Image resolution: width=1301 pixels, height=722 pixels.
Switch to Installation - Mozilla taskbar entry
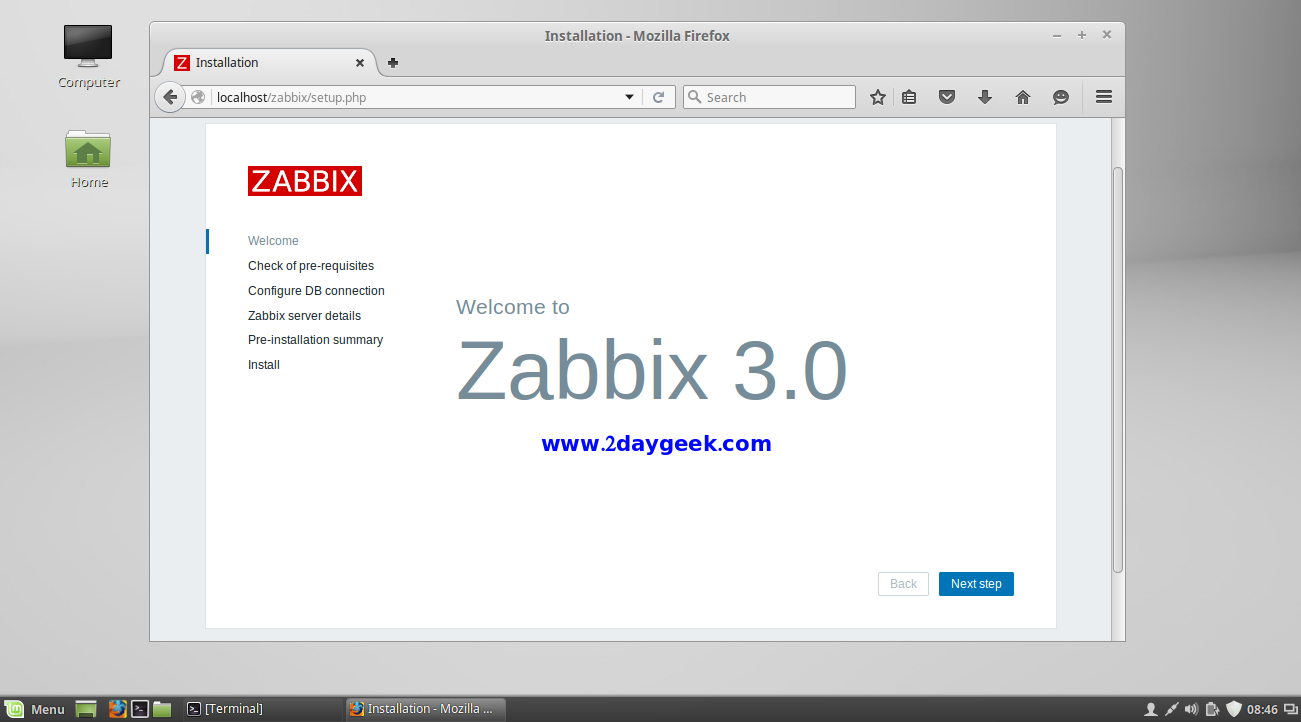click(x=425, y=709)
